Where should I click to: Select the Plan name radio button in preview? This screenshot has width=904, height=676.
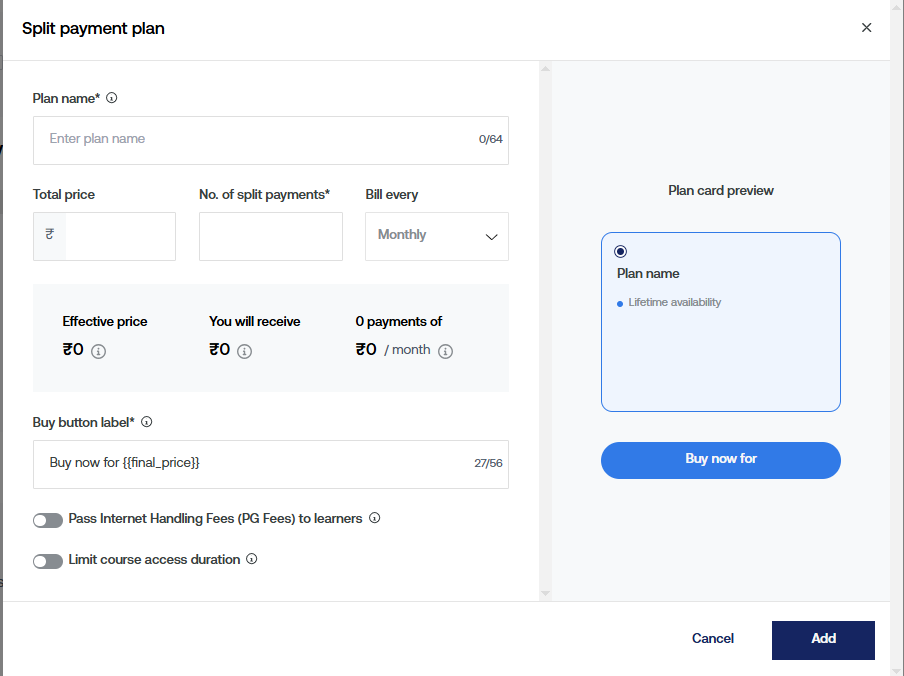coord(621,251)
